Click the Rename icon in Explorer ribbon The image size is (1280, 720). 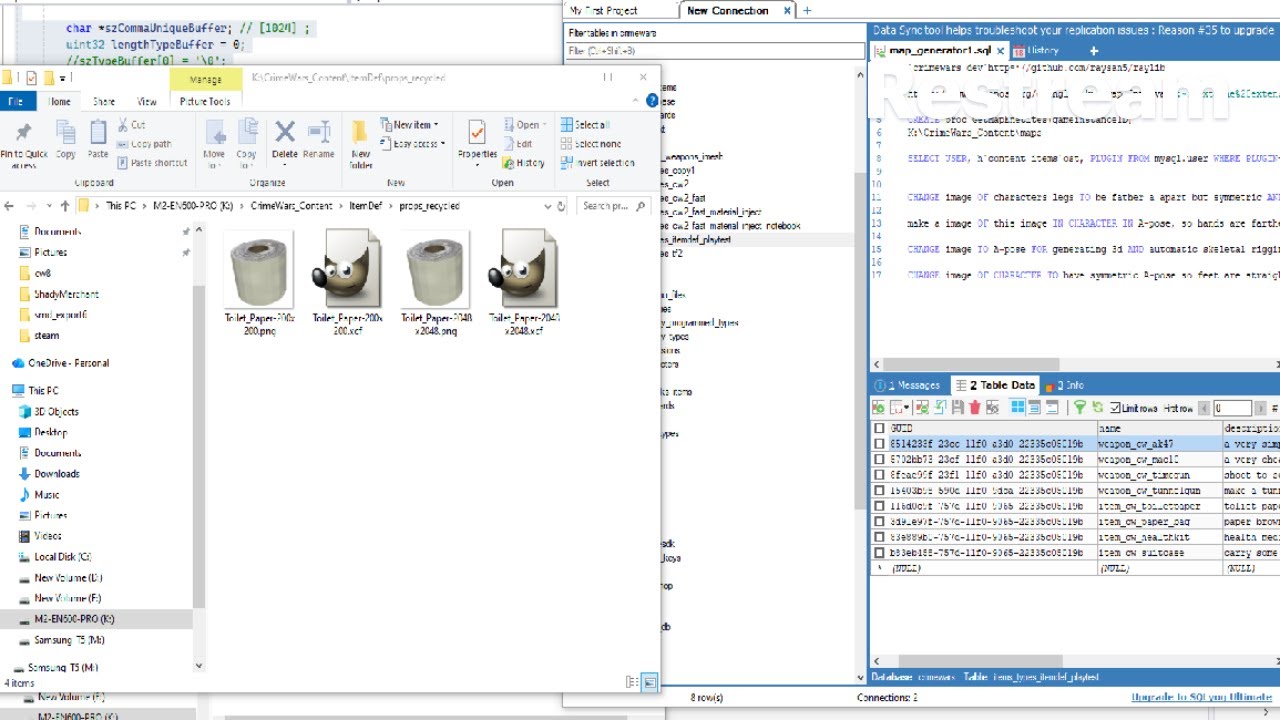pyautogui.click(x=319, y=131)
